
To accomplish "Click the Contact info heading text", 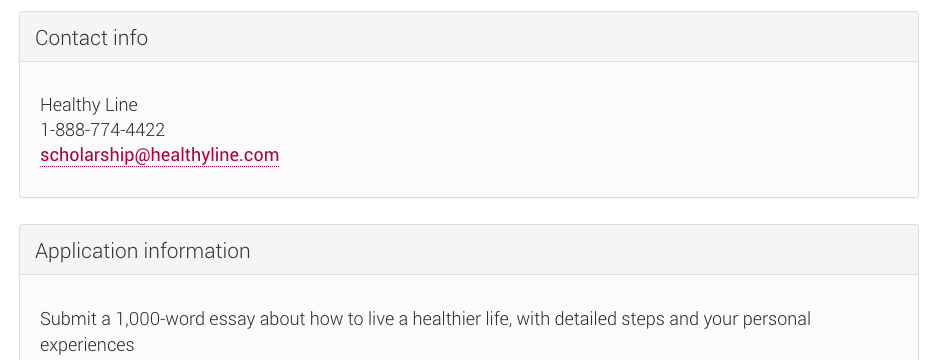I will (x=91, y=38).
